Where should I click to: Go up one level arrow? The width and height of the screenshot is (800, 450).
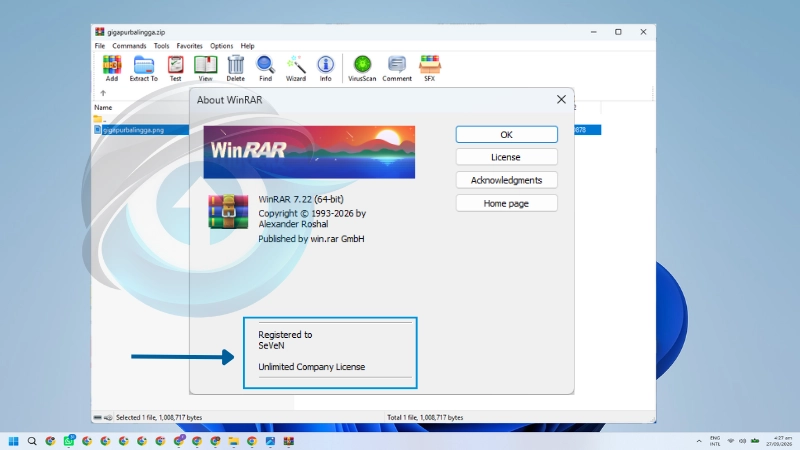[x=103, y=93]
